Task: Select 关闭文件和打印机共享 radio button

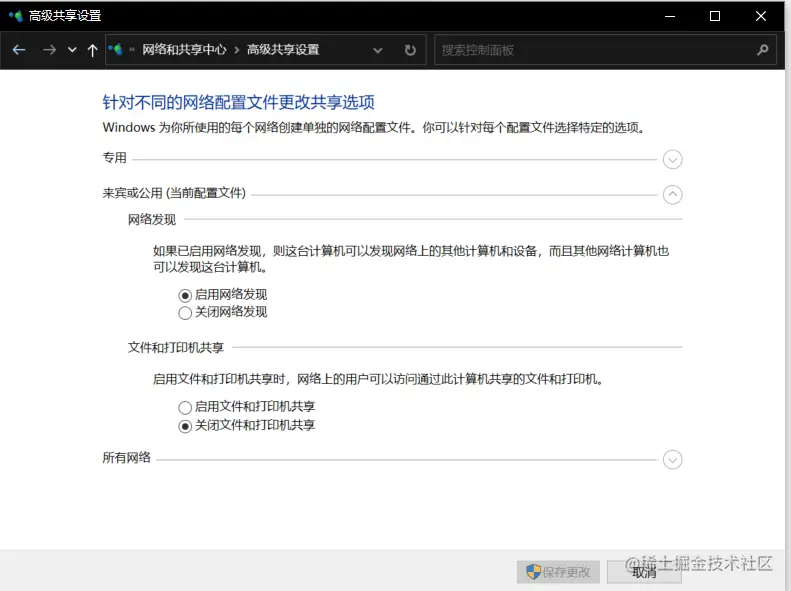Action: click(185, 426)
